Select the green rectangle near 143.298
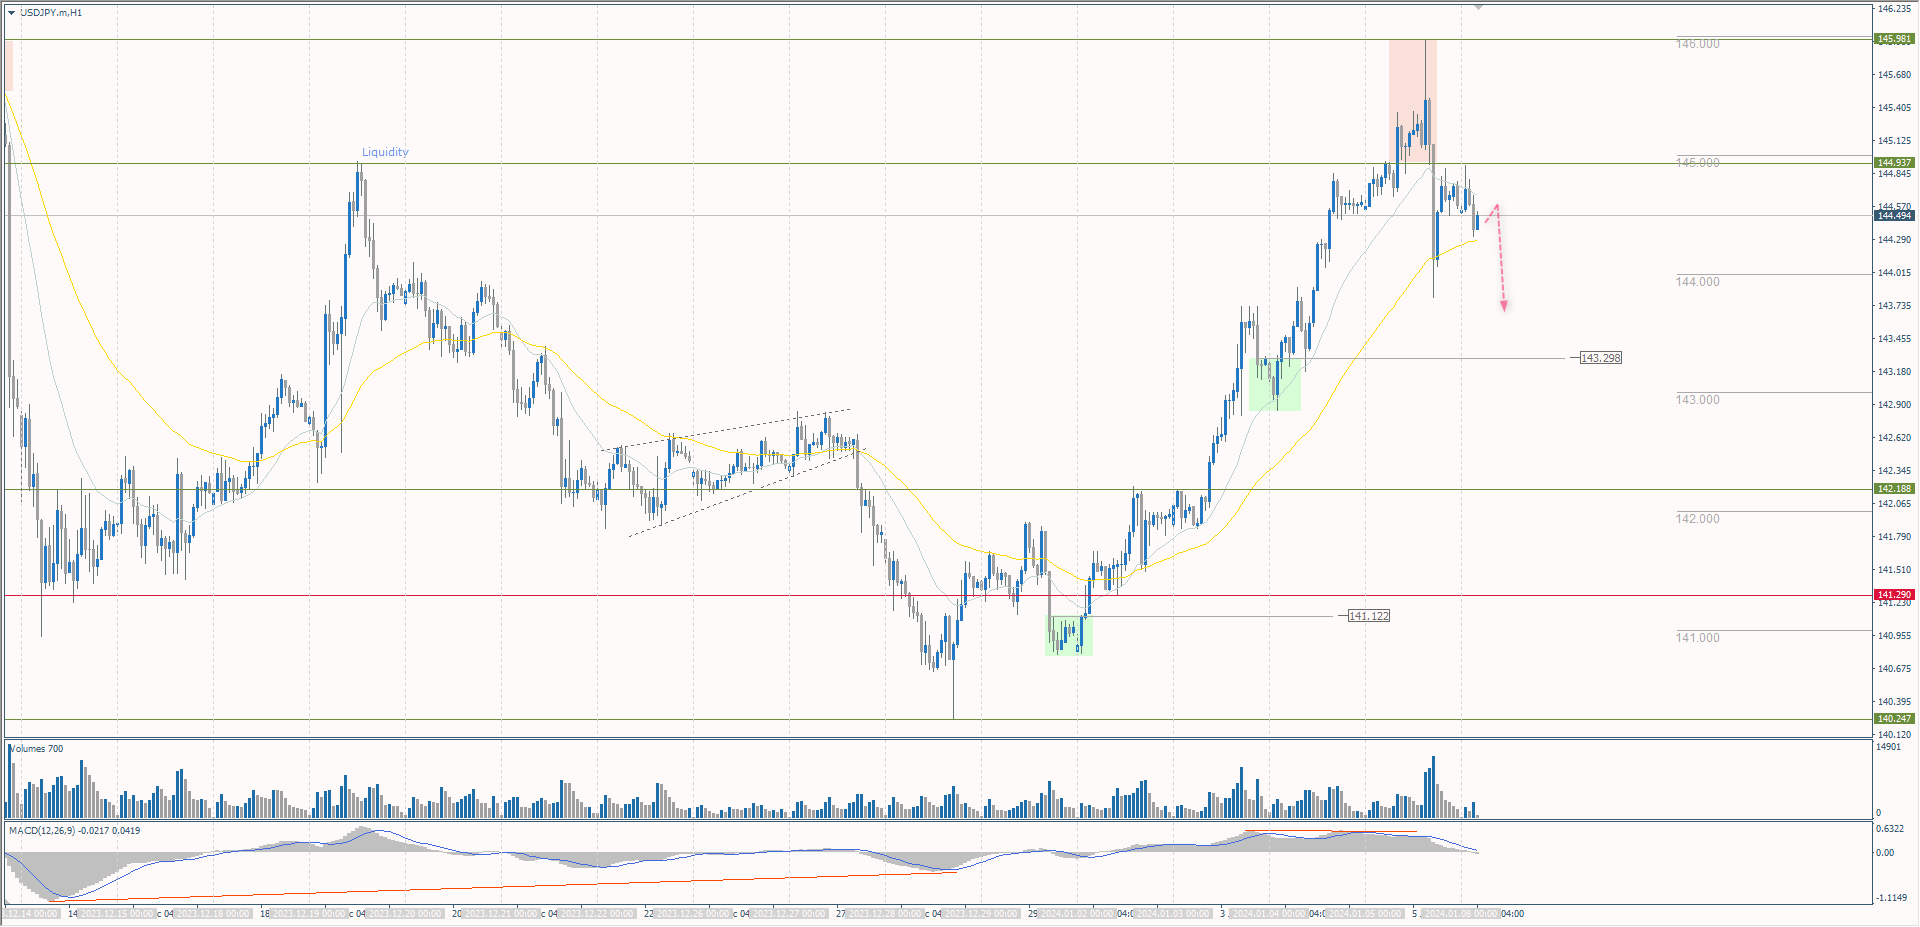The height and width of the screenshot is (927, 1920). [1275, 384]
